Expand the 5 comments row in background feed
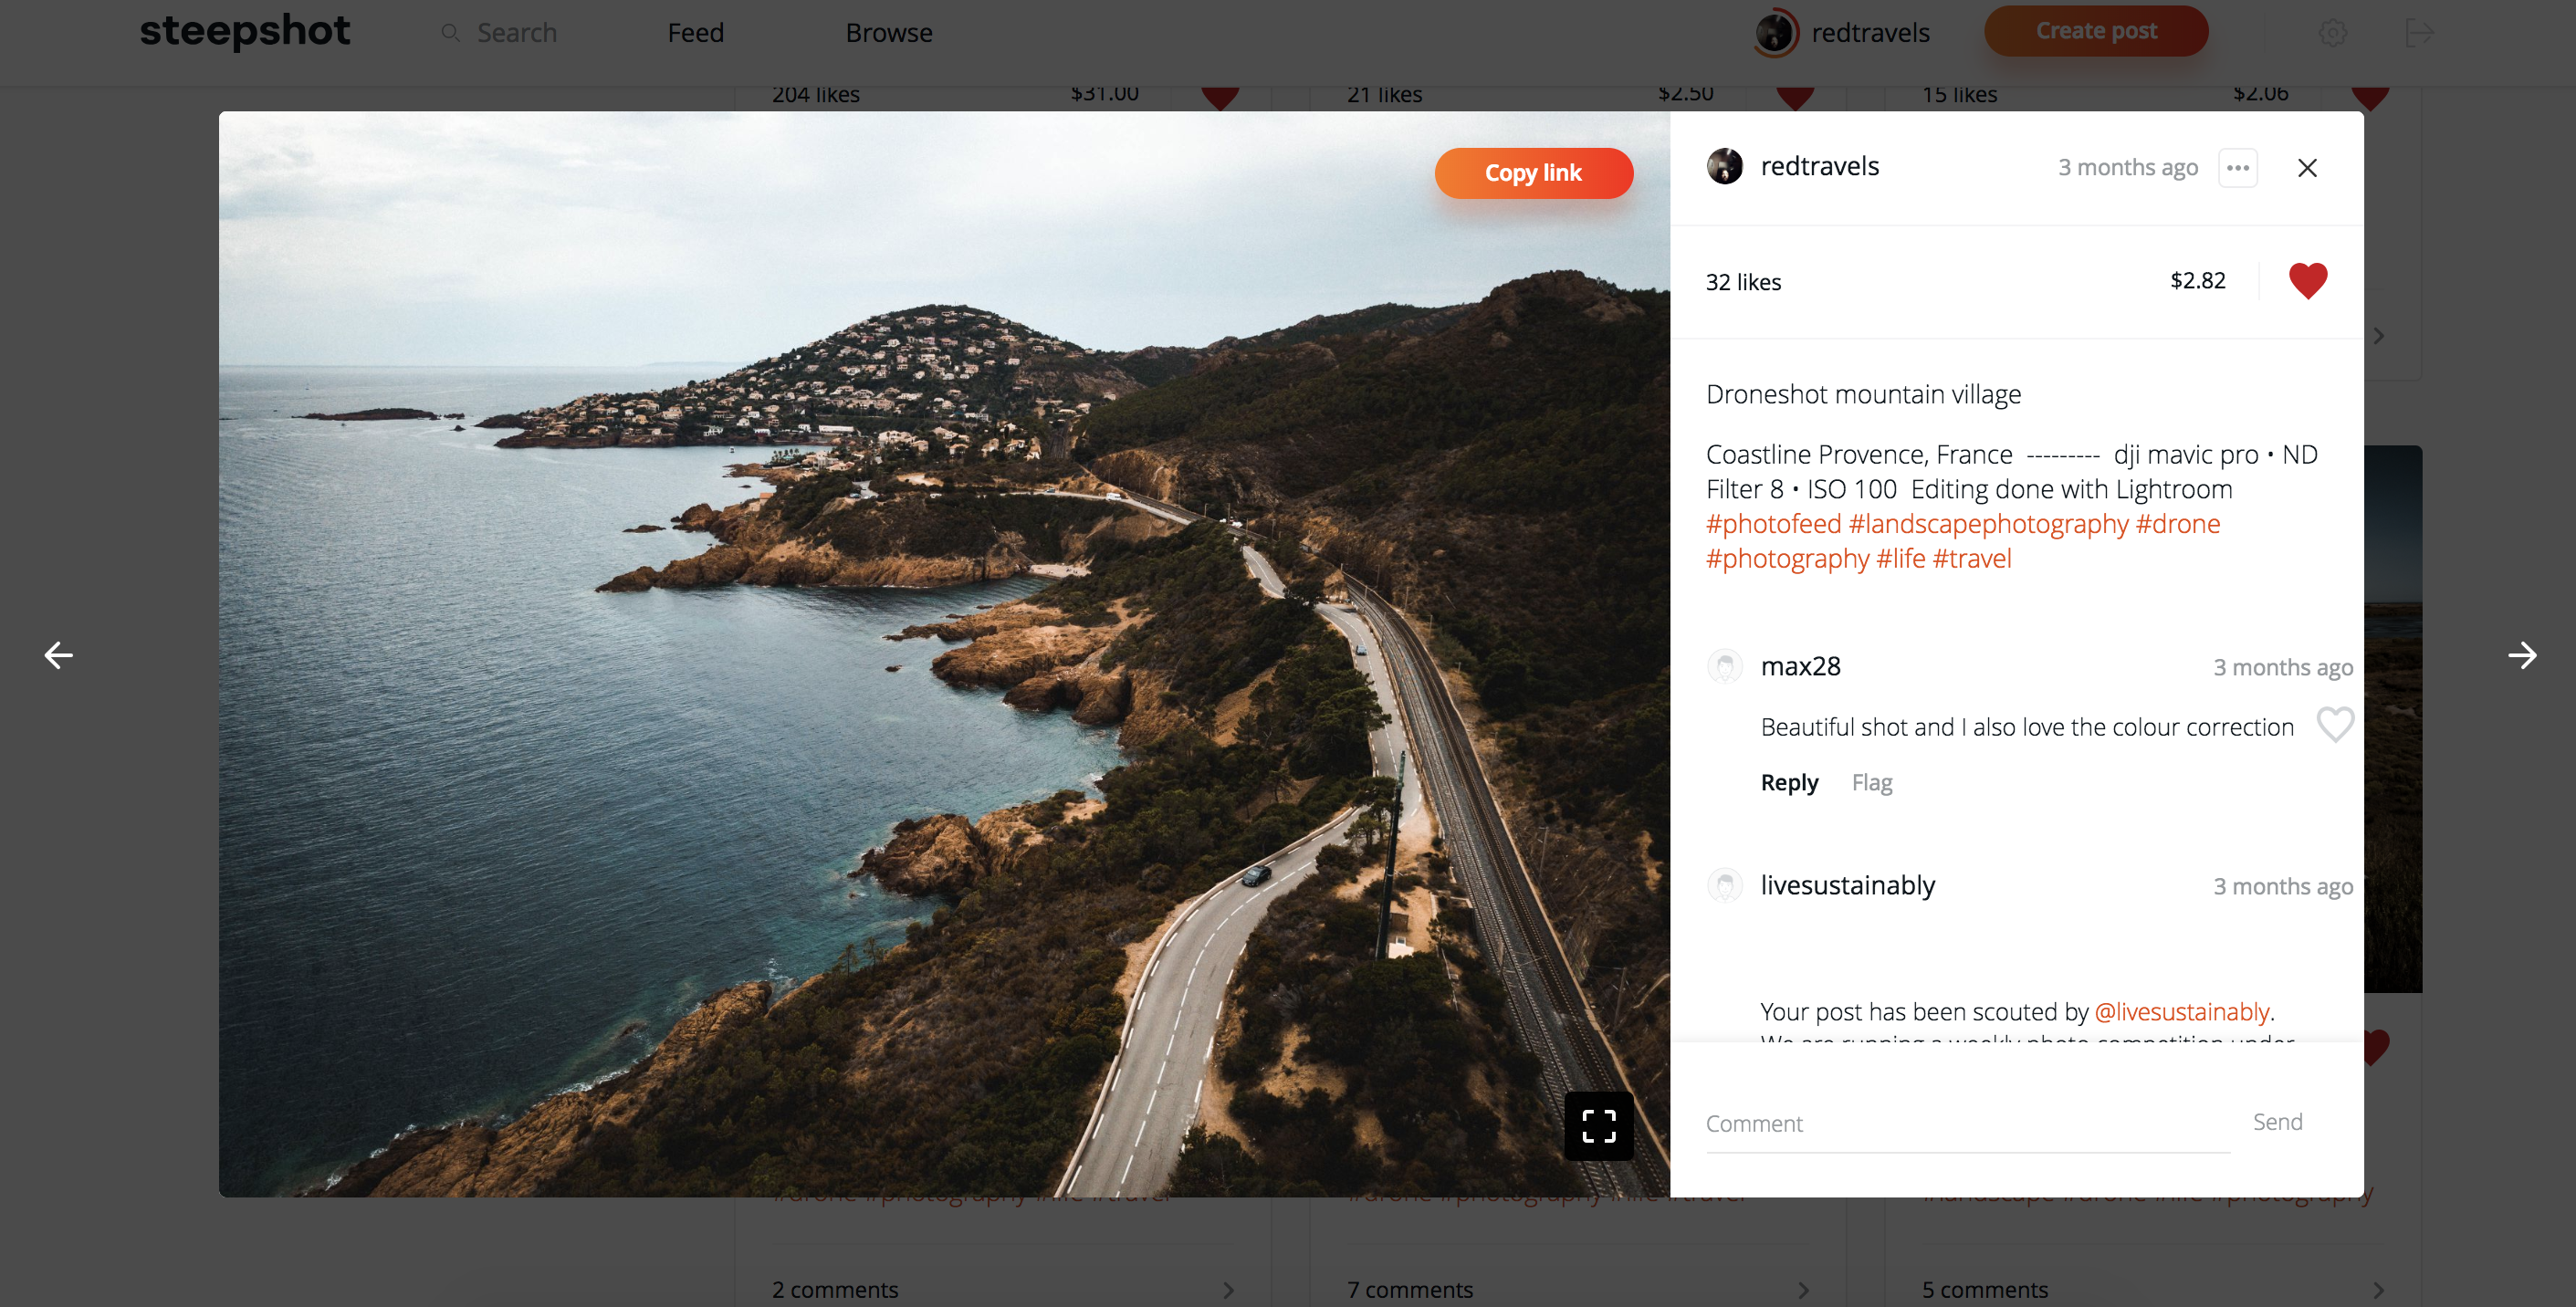Image resolution: width=2576 pixels, height=1307 pixels. (x=2152, y=1289)
